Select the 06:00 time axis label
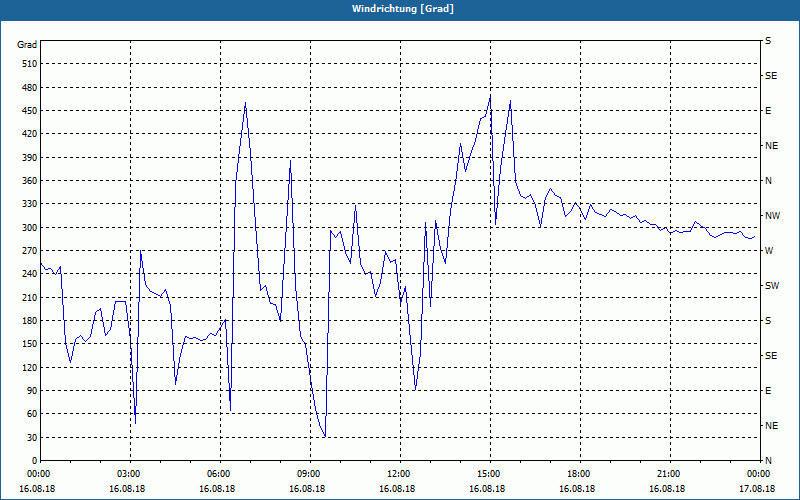Viewport: 800px width, 500px height. tap(220, 474)
